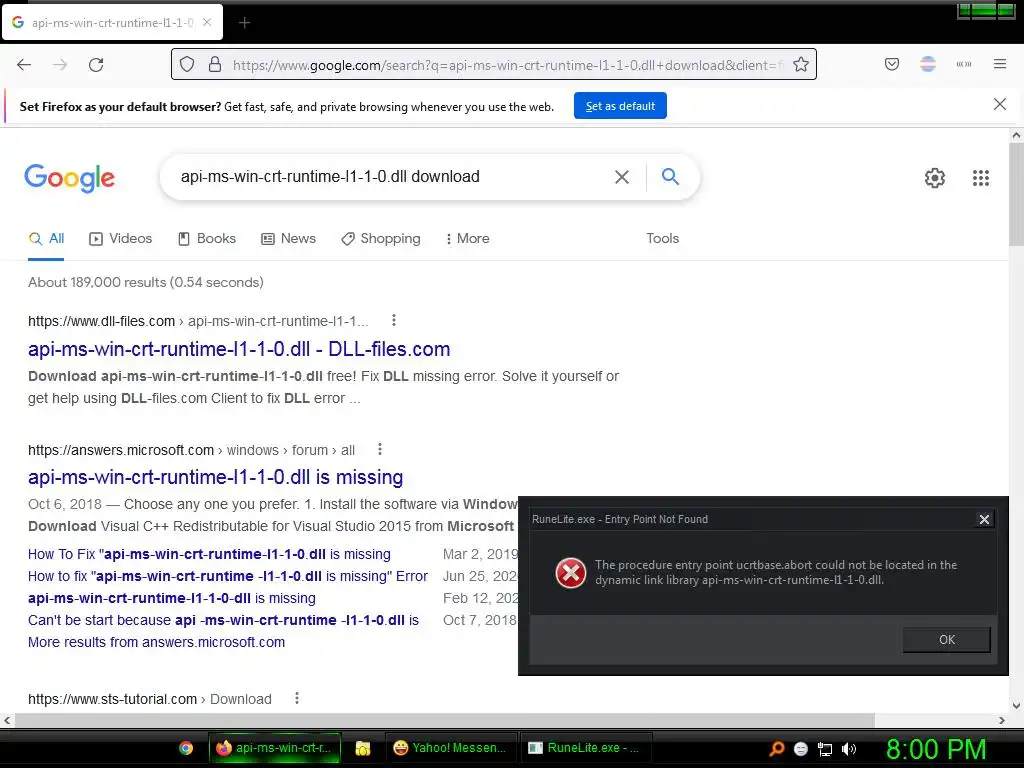Click the orange search tray icon
Viewport: 1024px width, 768px height.
pyautogui.click(x=776, y=748)
